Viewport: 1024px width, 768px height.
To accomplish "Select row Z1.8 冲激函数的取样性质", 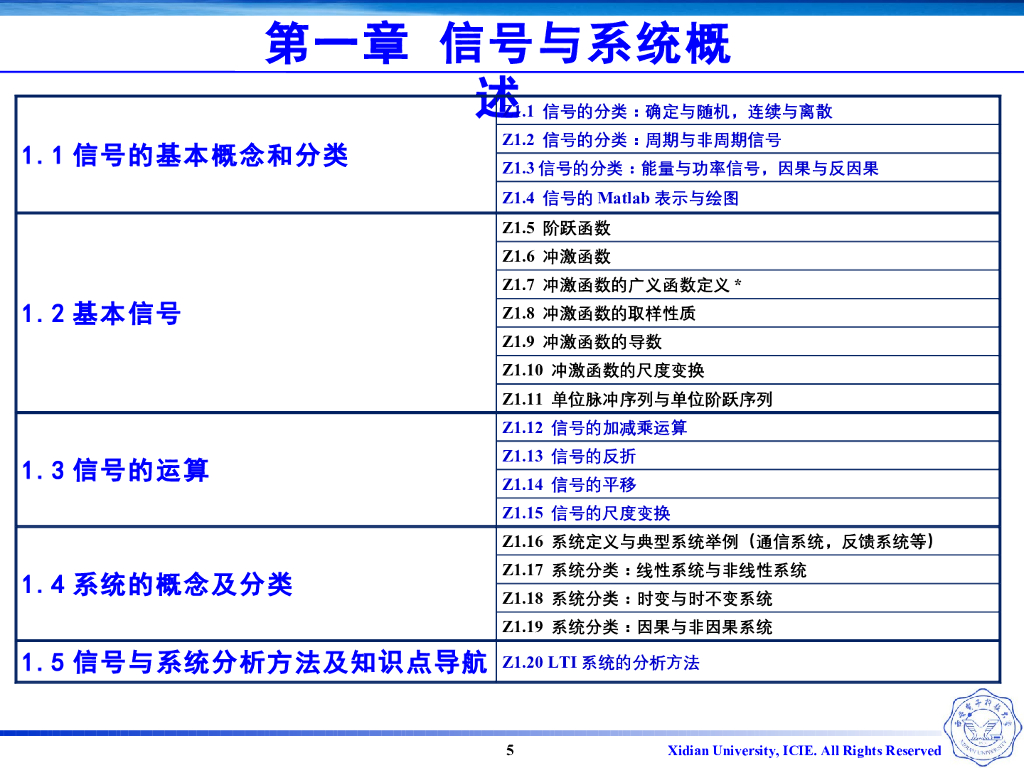I will [748, 313].
